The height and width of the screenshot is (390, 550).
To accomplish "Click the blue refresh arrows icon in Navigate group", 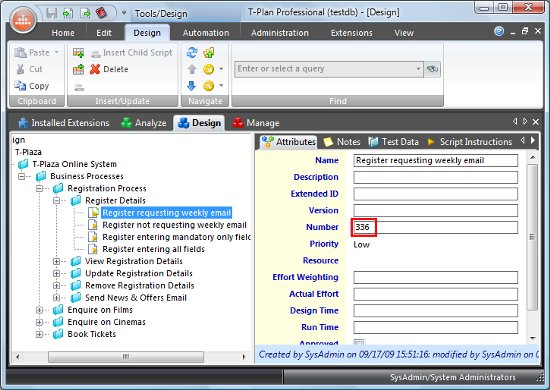I will click(x=192, y=53).
